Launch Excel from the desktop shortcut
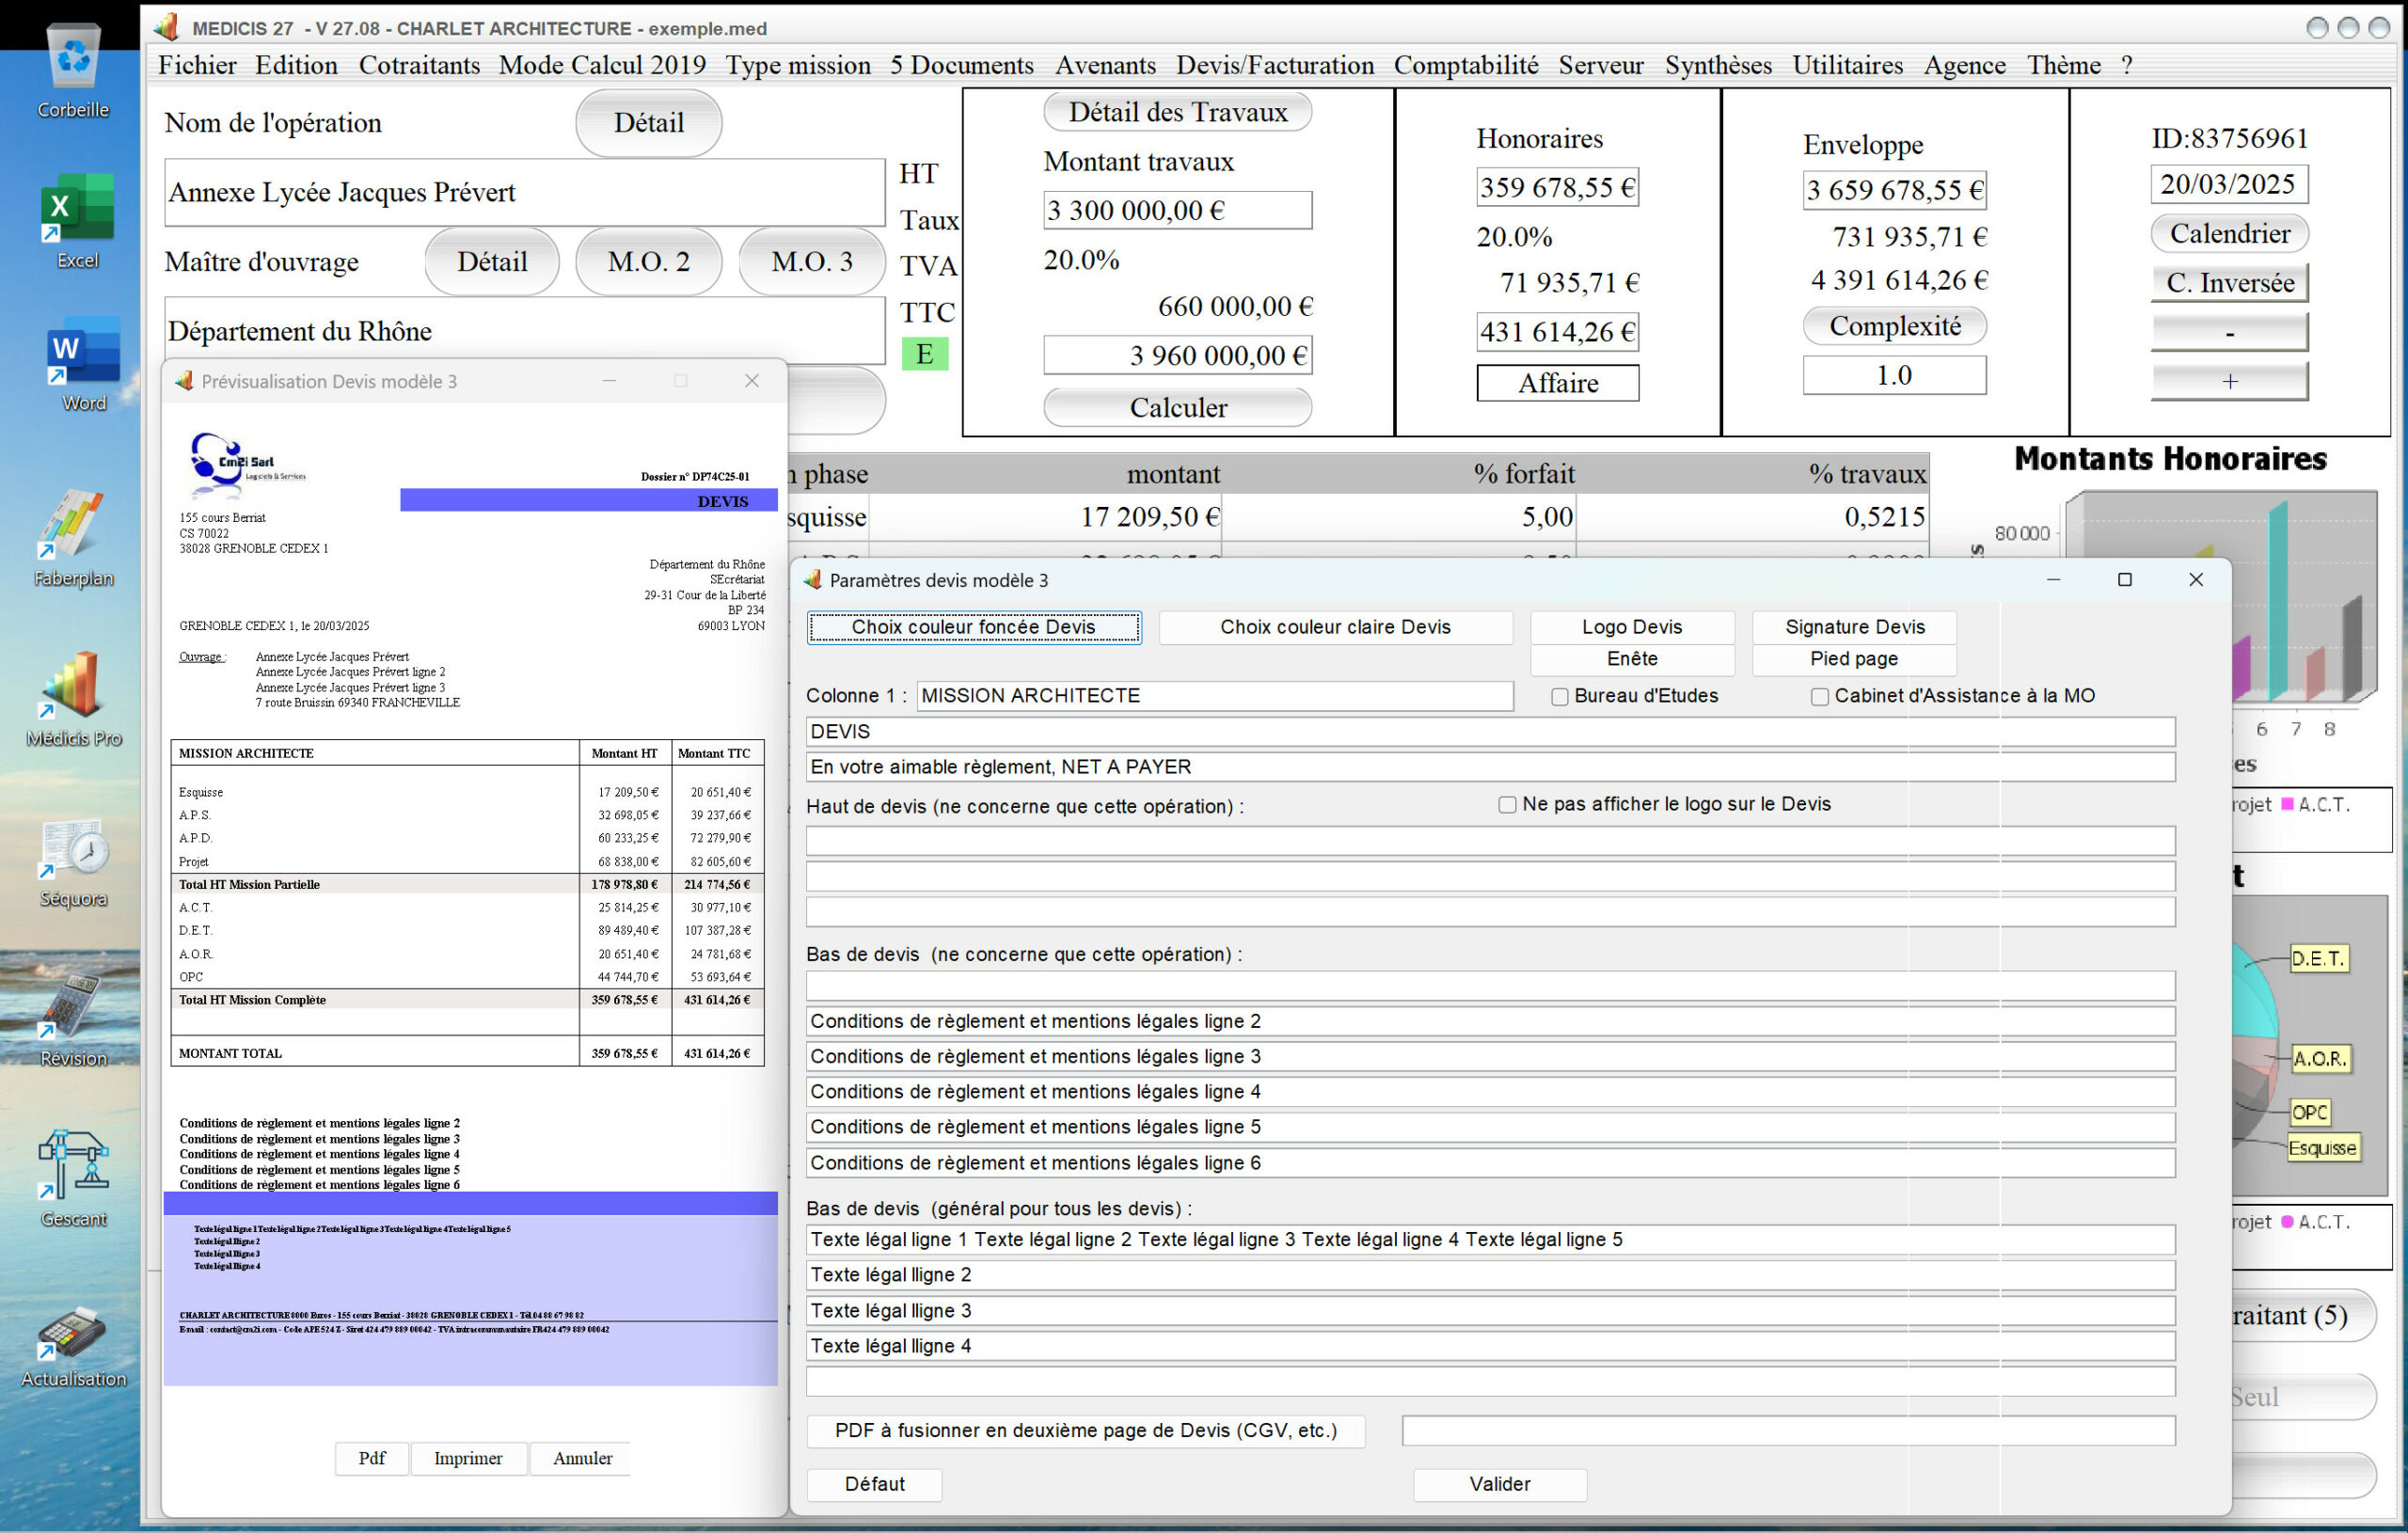This screenshot has width=2408, height=1533. 77,208
